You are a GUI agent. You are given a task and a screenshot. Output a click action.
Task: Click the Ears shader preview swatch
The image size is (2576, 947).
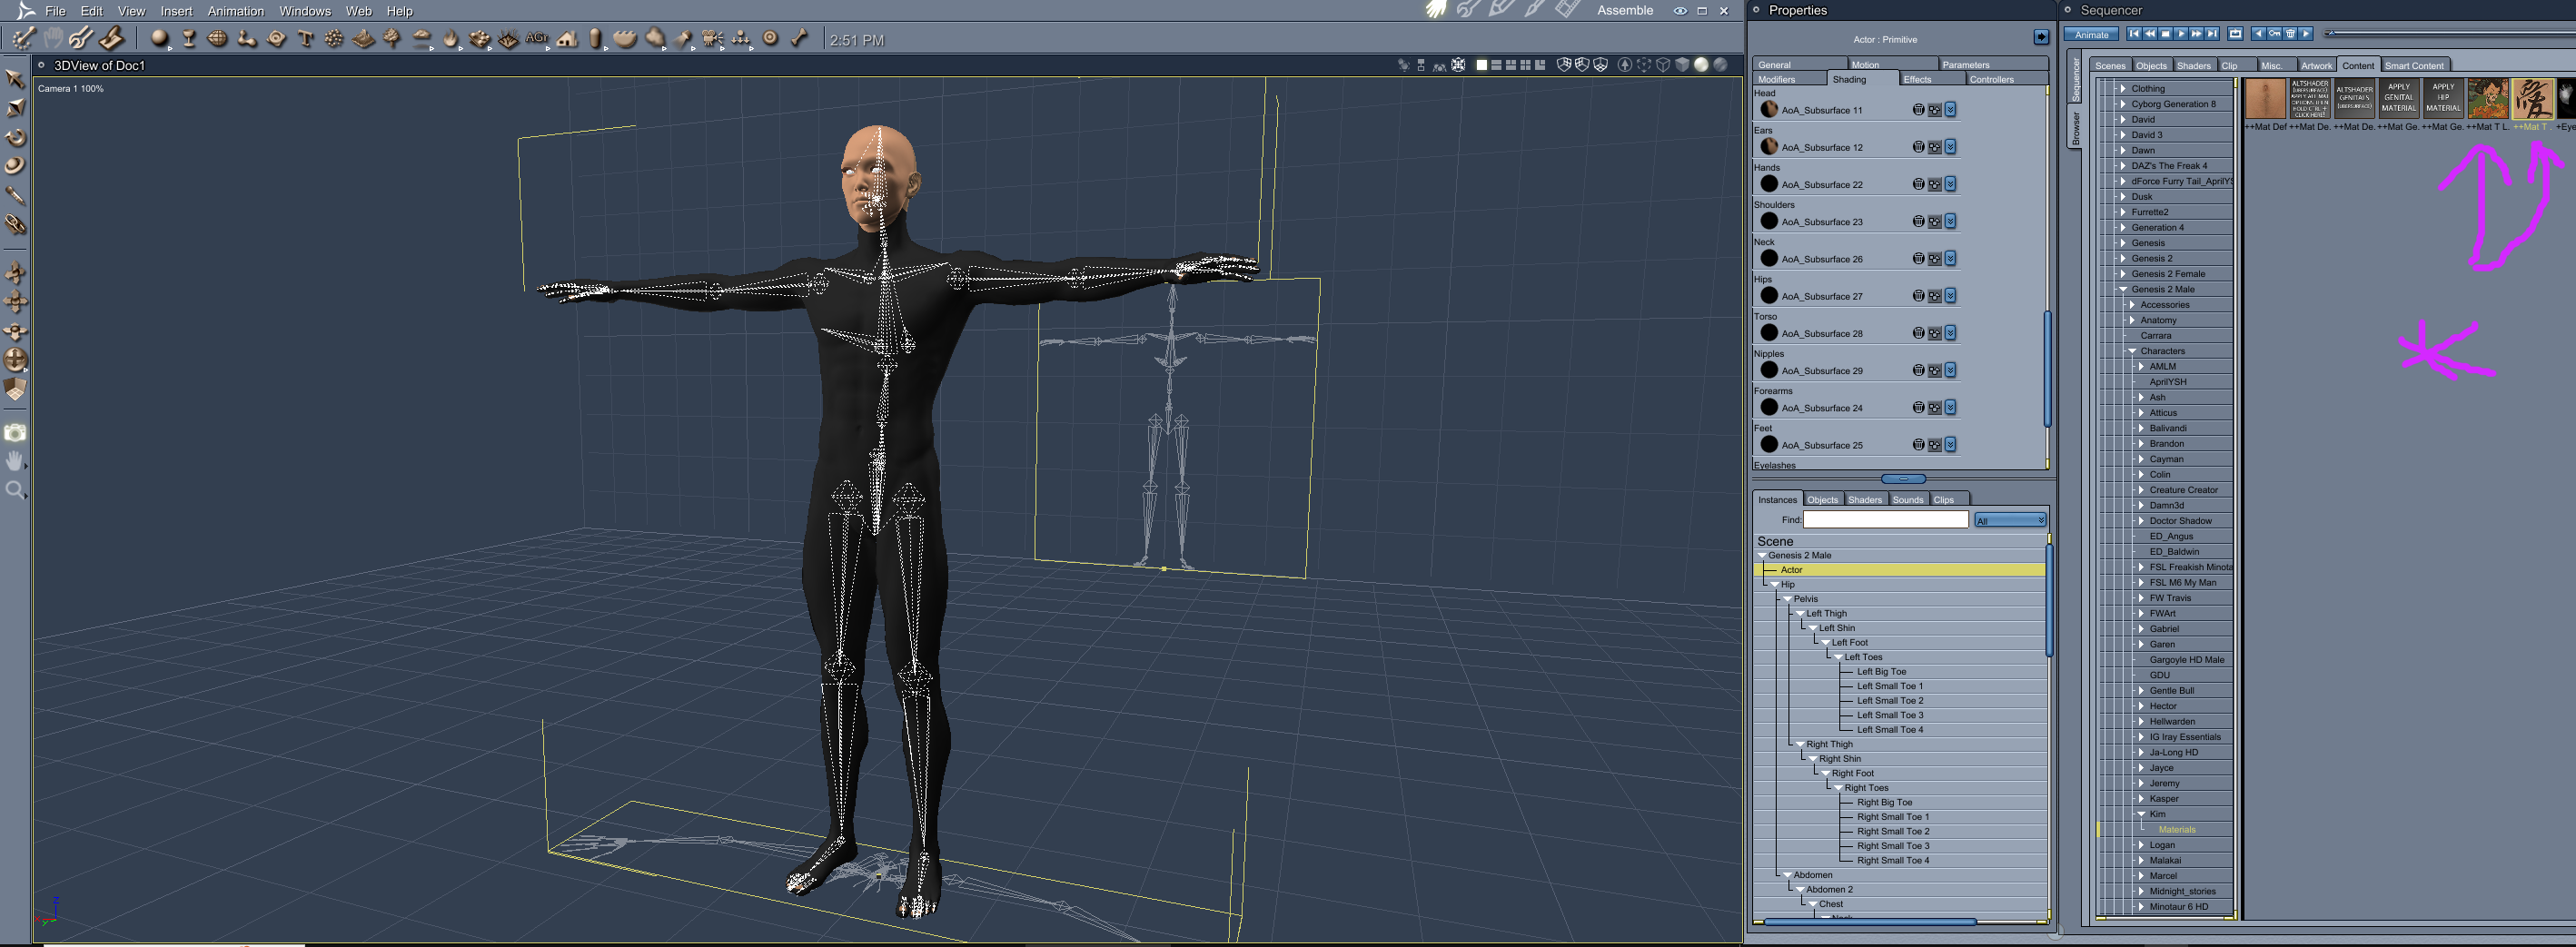click(x=1769, y=147)
